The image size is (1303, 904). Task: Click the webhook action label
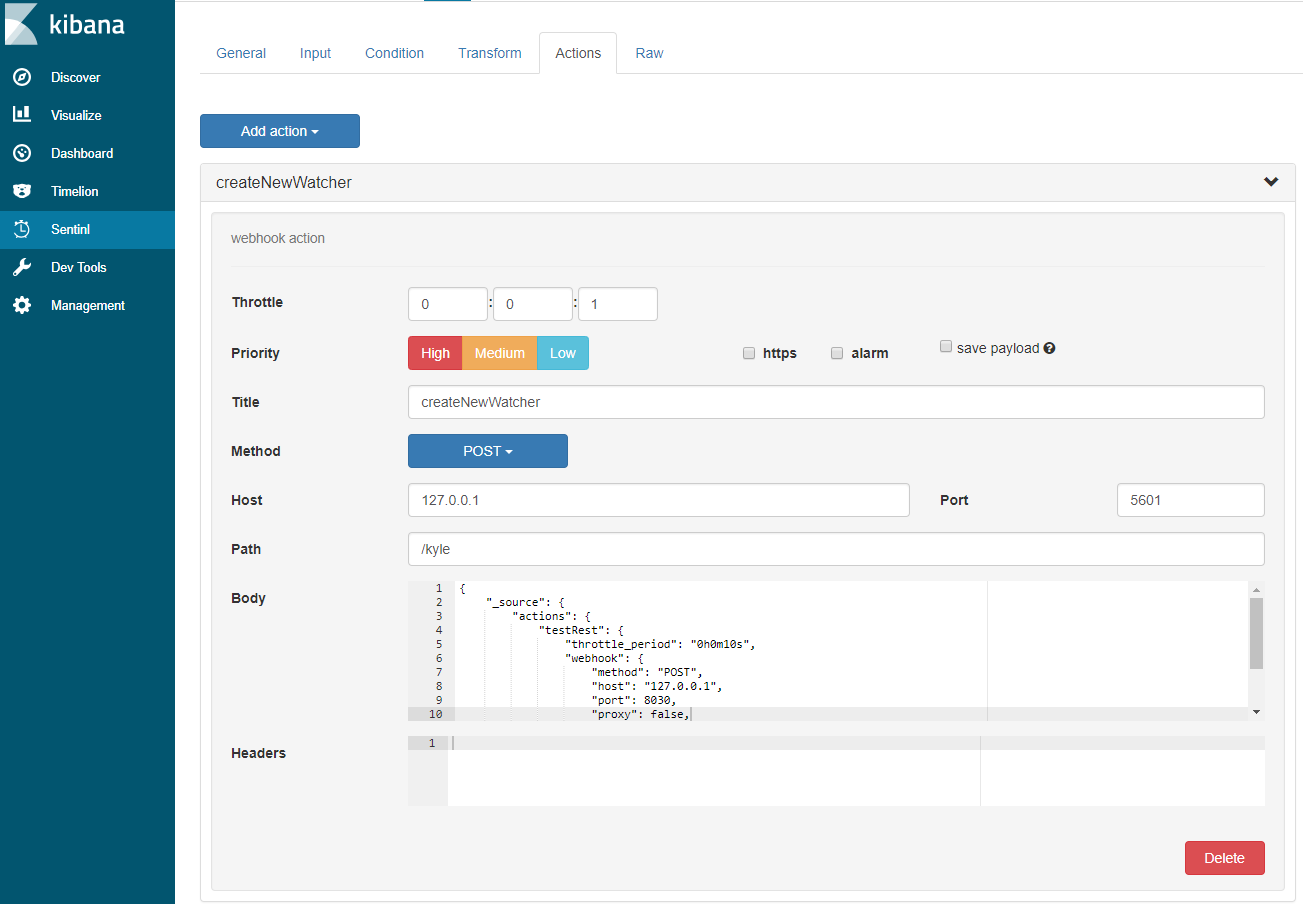[278, 238]
